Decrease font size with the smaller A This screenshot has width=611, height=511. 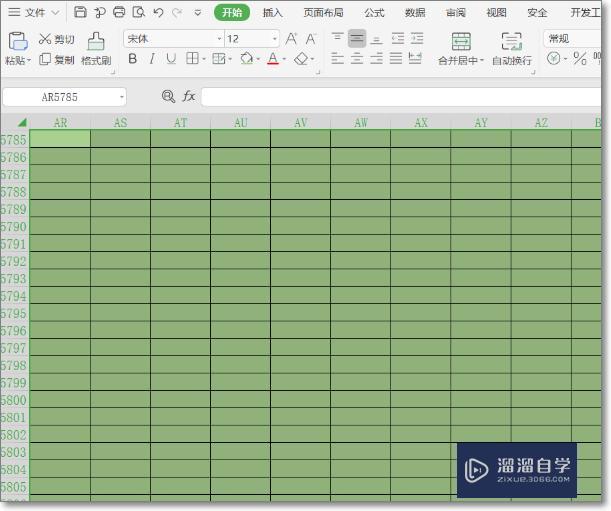311,39
